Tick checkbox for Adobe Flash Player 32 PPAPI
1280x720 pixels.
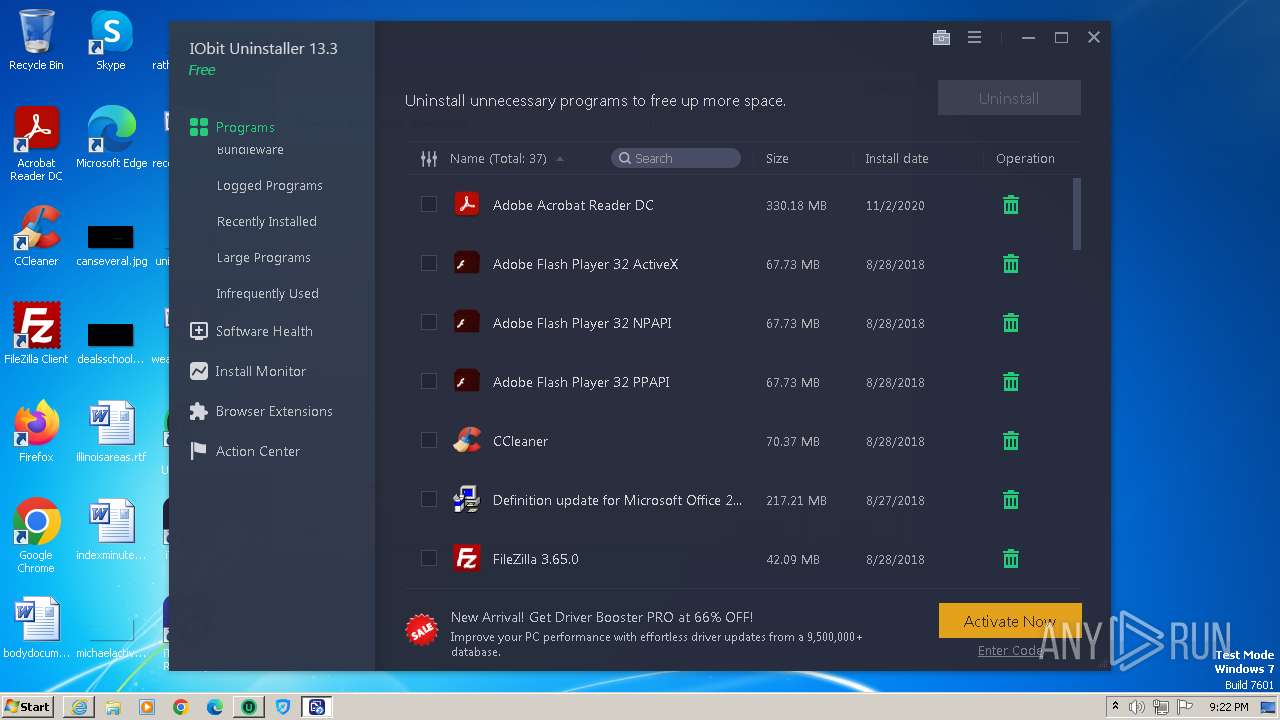click(429, 382)
